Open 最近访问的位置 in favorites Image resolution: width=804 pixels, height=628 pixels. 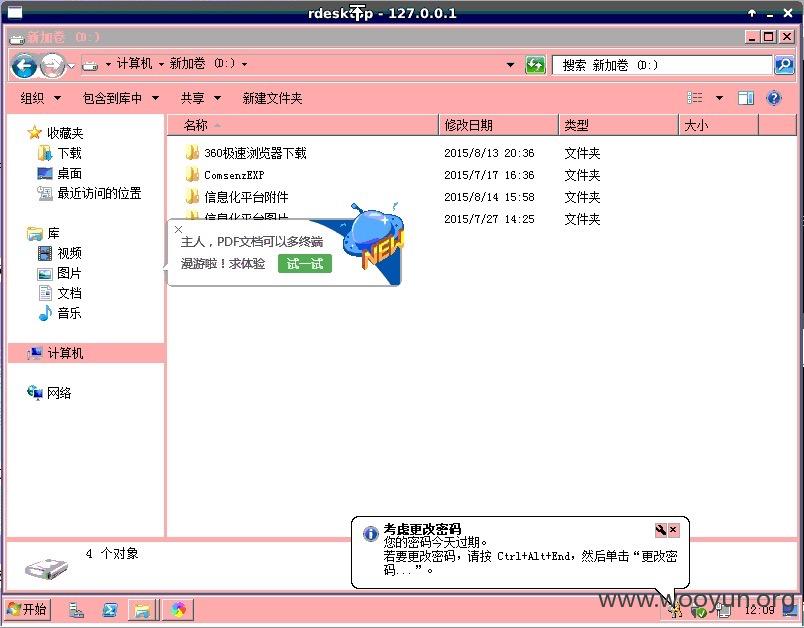[x=89, y=193]
